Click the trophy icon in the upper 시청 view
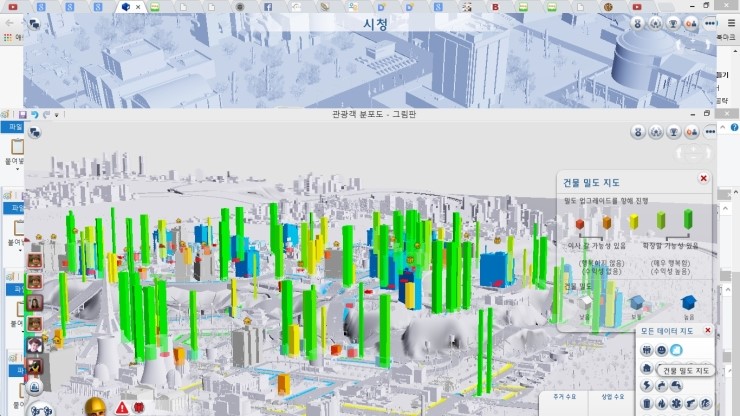Image resolution: width=740 pixels, height=416 pixels. (673, 23)
